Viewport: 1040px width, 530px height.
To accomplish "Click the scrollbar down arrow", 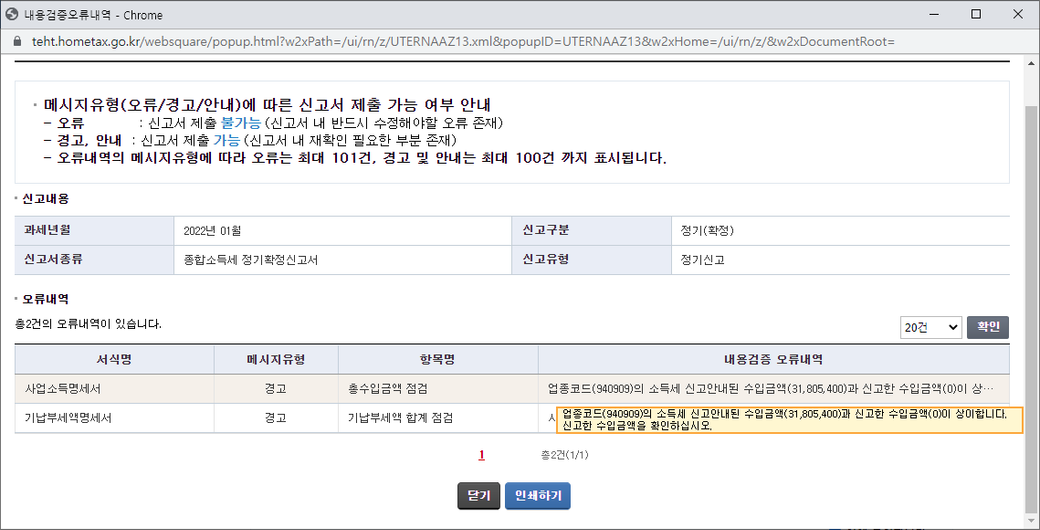I will [1032, 522].
